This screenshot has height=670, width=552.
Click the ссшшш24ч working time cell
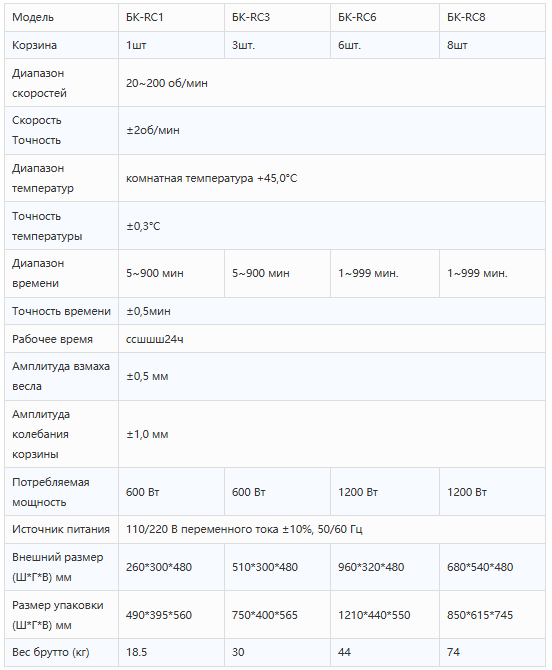(332, 339)
